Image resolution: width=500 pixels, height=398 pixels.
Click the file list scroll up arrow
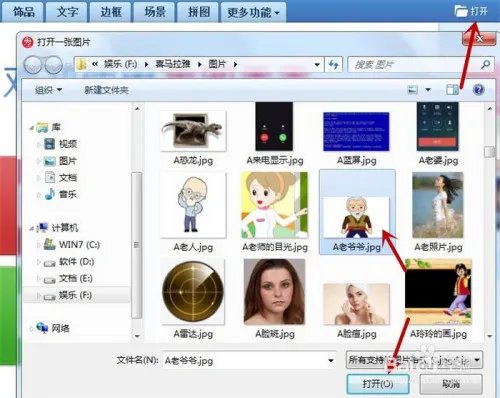[490, 108]
